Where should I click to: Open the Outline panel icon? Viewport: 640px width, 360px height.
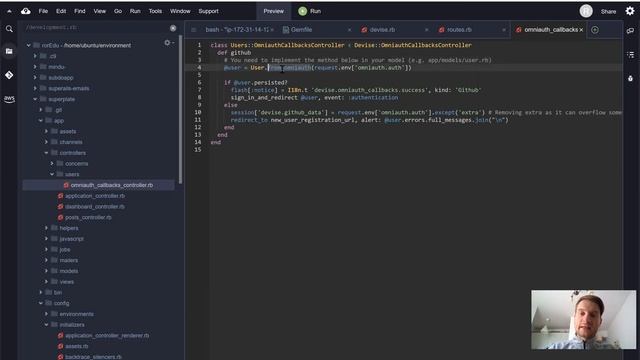click(631, 54)
